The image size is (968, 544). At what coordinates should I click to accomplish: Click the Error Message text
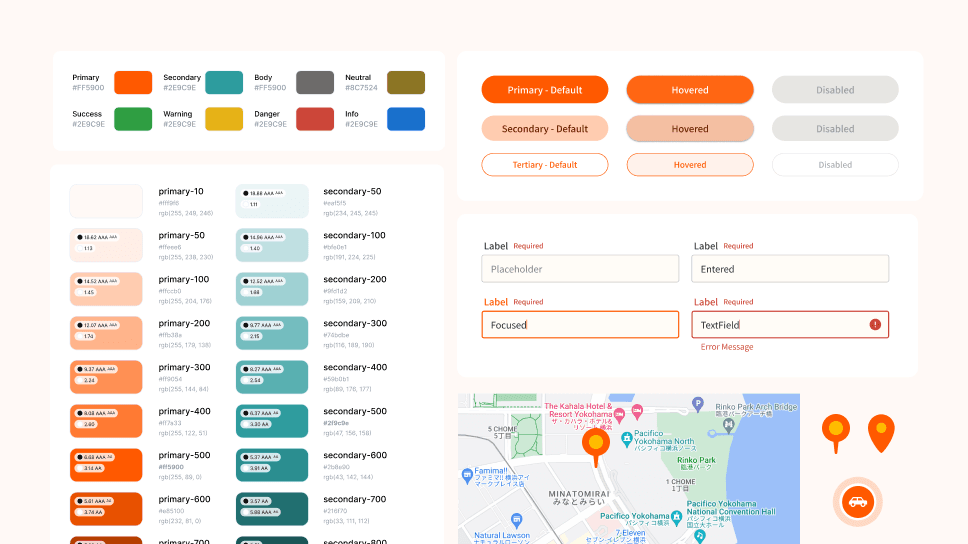pos(727,347)
